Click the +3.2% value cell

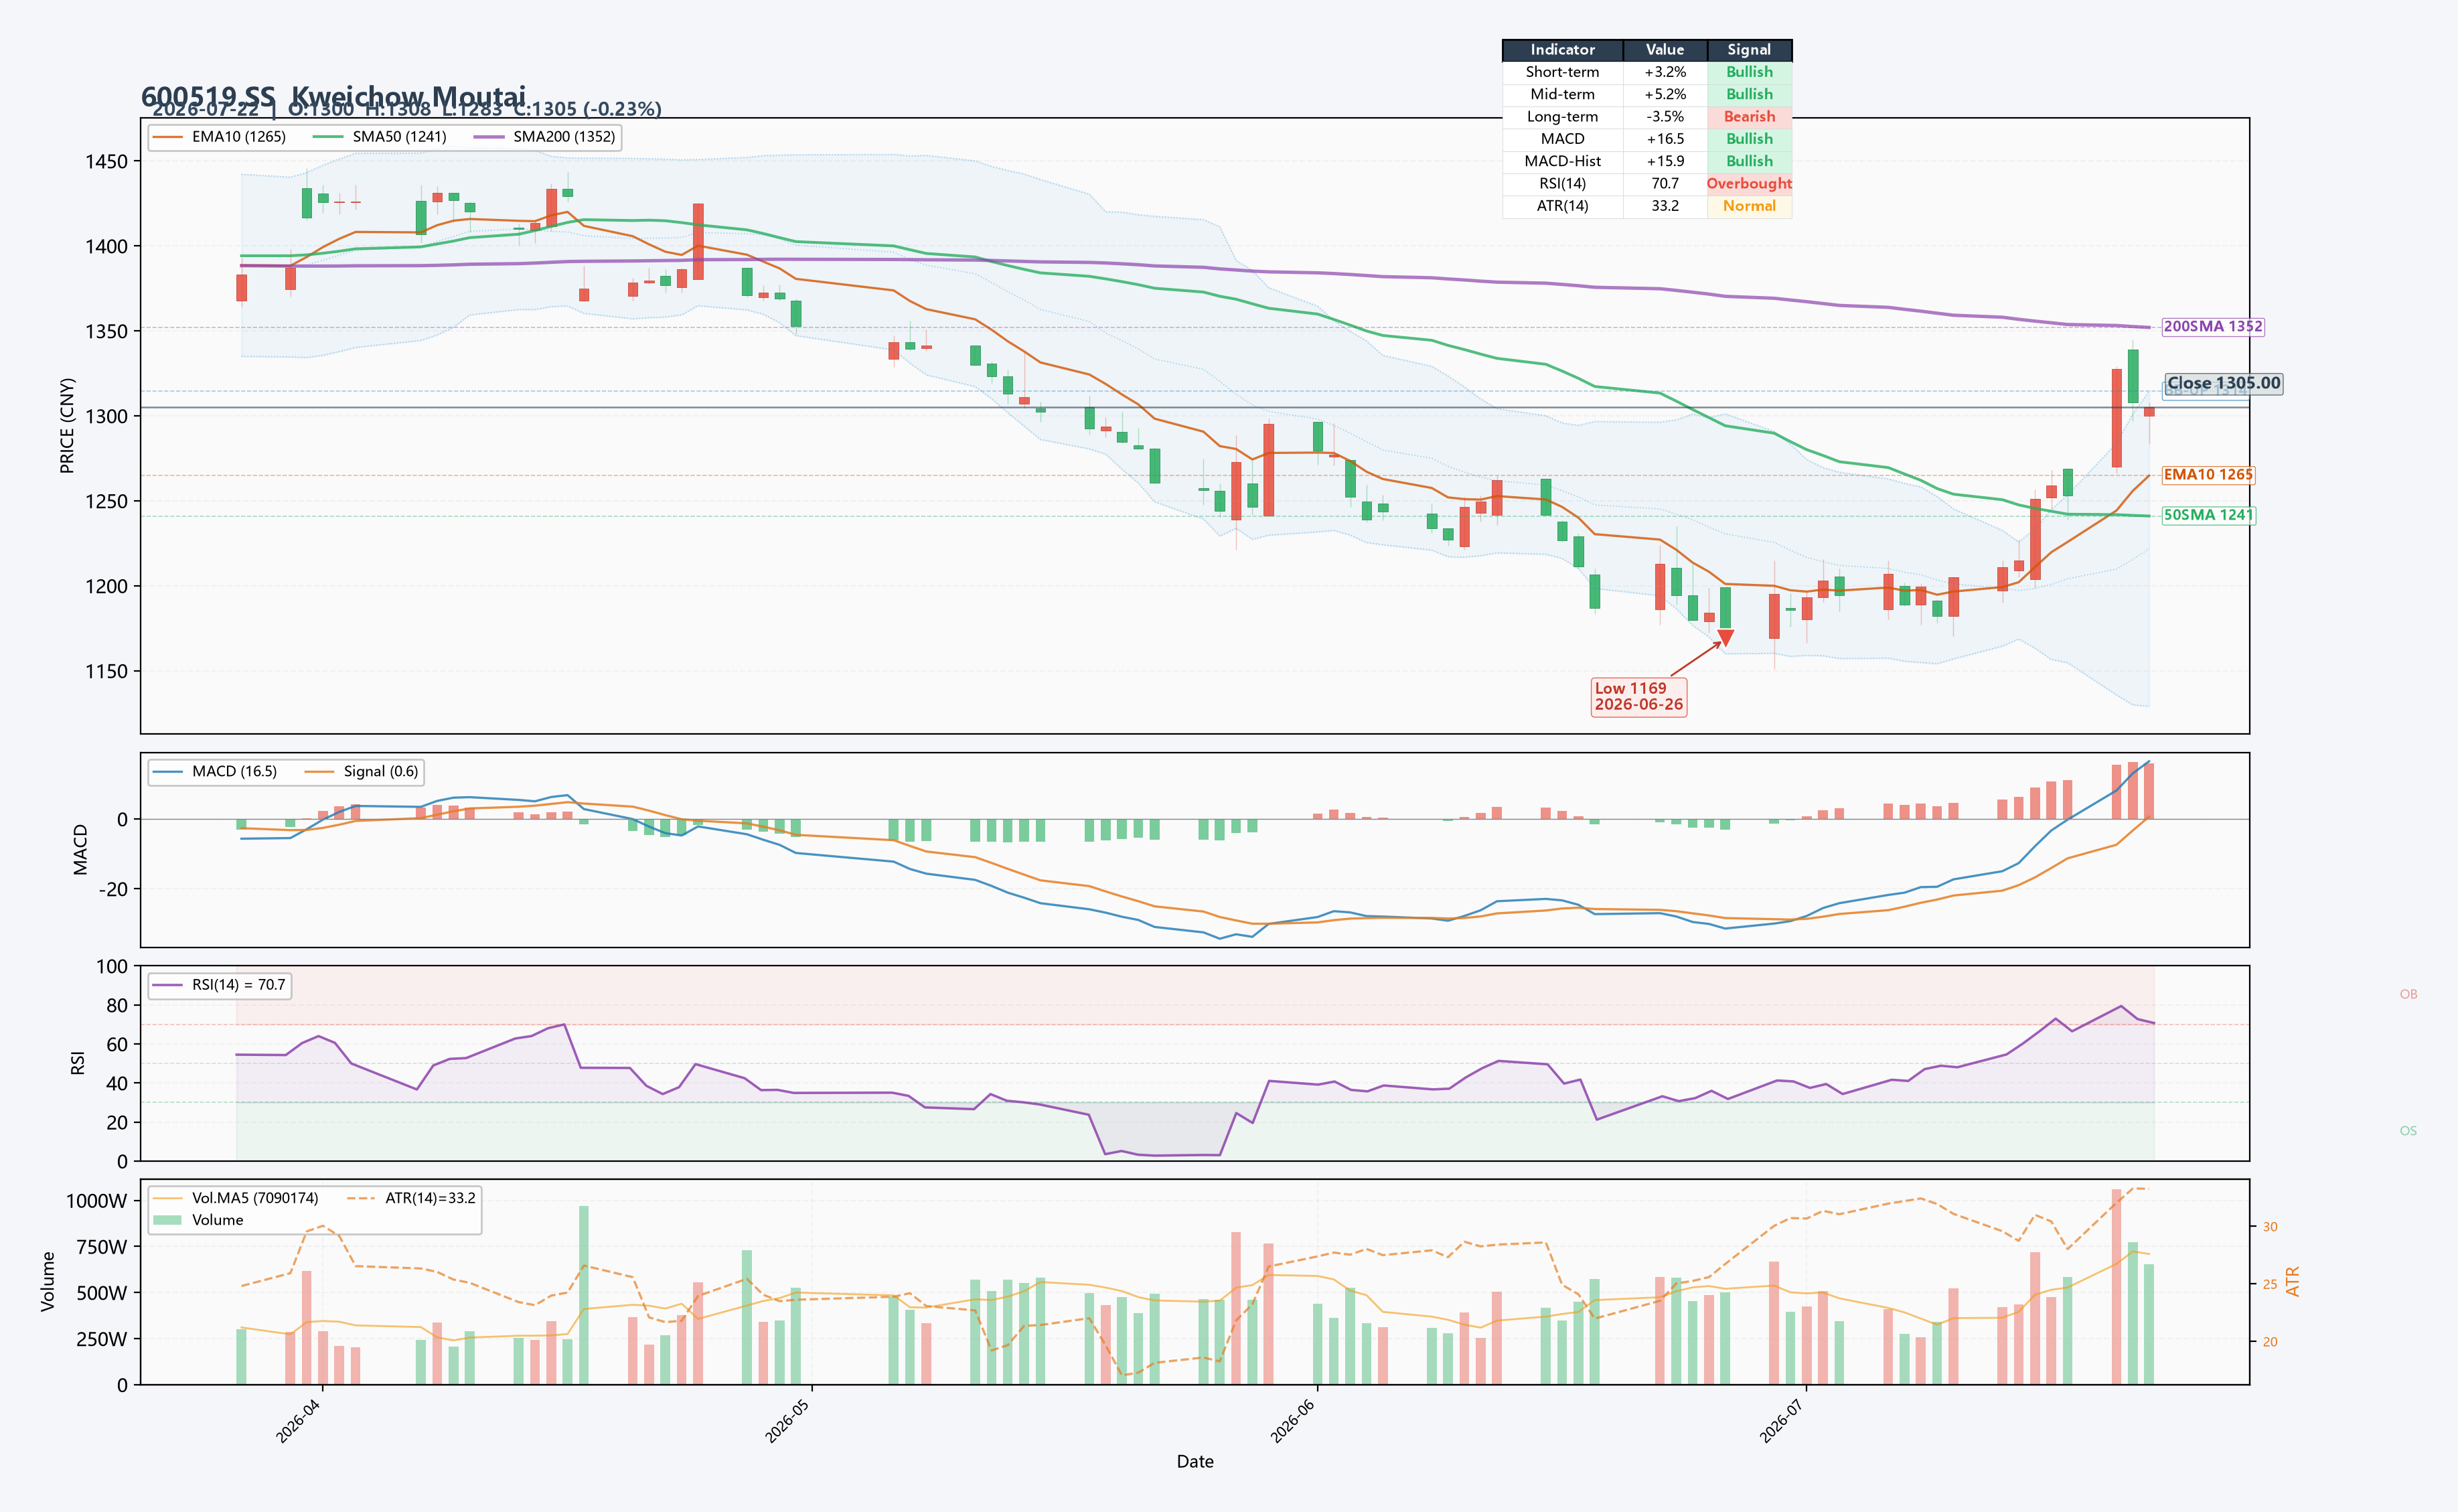[1665, 72]
